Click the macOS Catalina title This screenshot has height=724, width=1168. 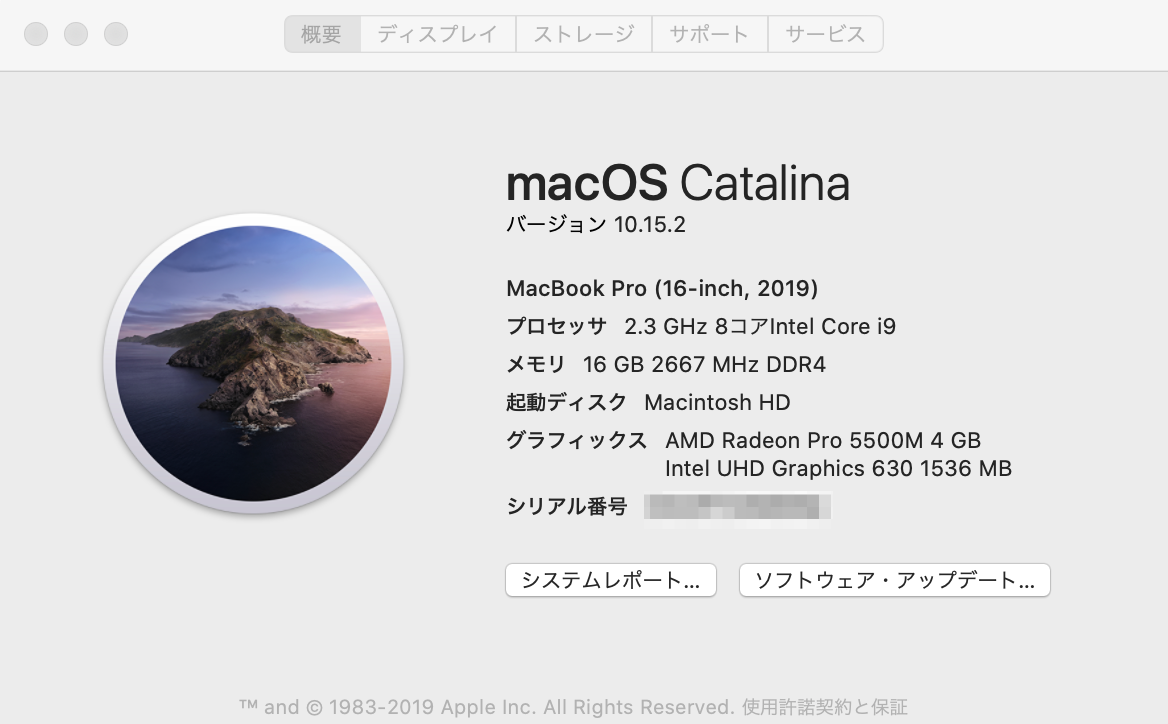[x=678, y=182]
